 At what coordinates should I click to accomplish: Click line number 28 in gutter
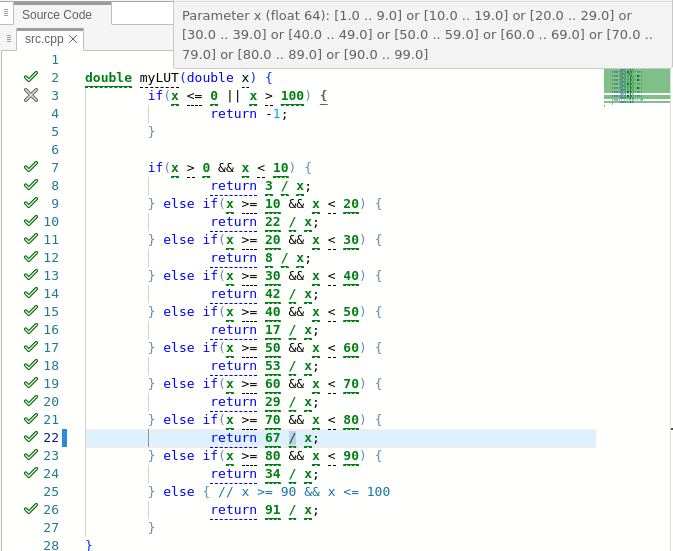(x=51, y=545)
